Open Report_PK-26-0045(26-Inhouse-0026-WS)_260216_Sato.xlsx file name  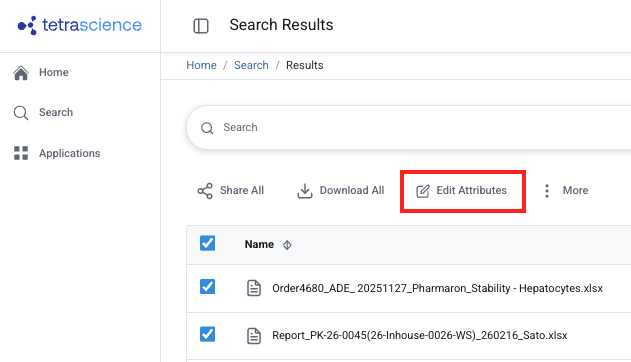click(x=420, y=335)
